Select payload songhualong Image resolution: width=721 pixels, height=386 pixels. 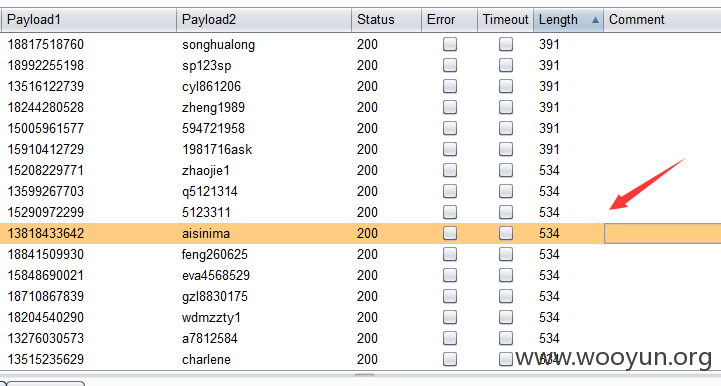click(x=218, y=45)
